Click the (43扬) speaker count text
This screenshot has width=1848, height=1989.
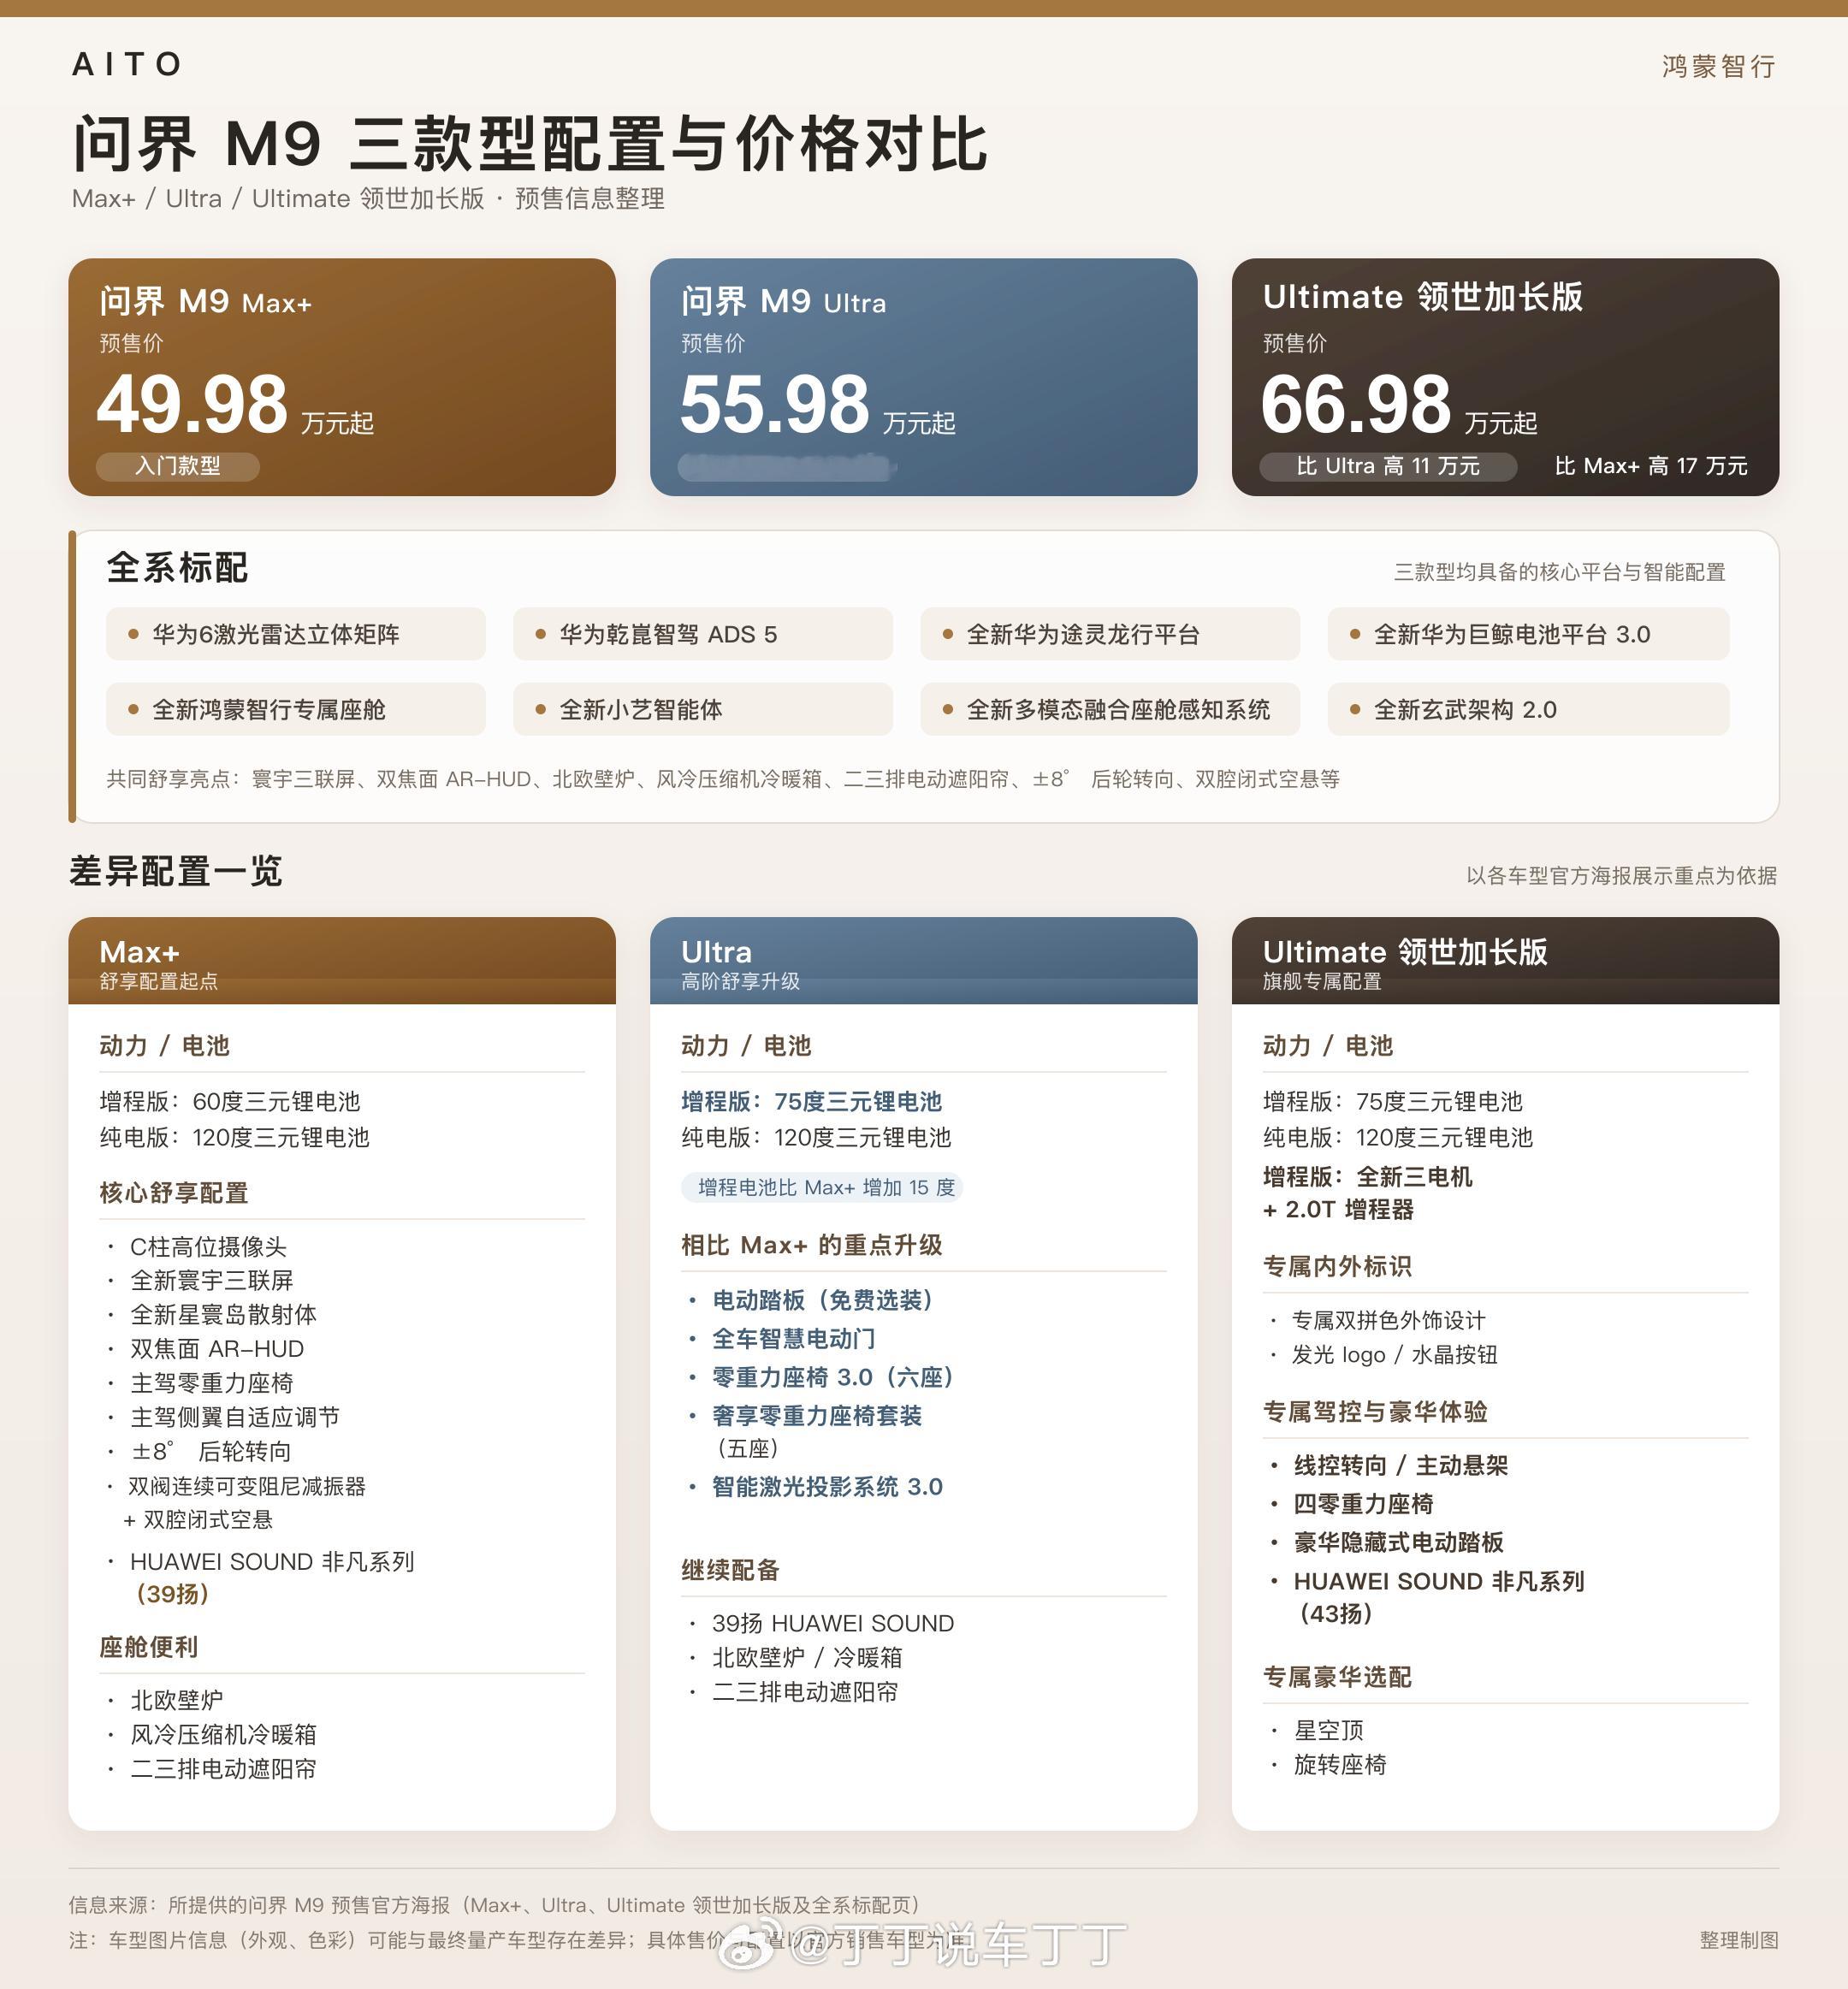[x=1336, y=1614]
